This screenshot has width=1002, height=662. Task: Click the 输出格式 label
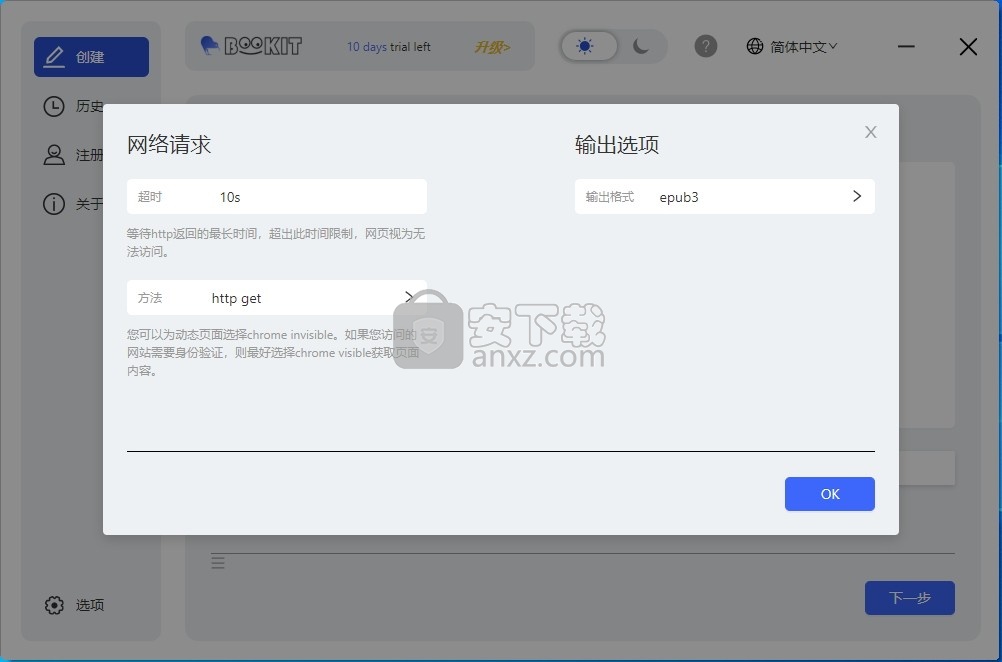coord(610,197)
